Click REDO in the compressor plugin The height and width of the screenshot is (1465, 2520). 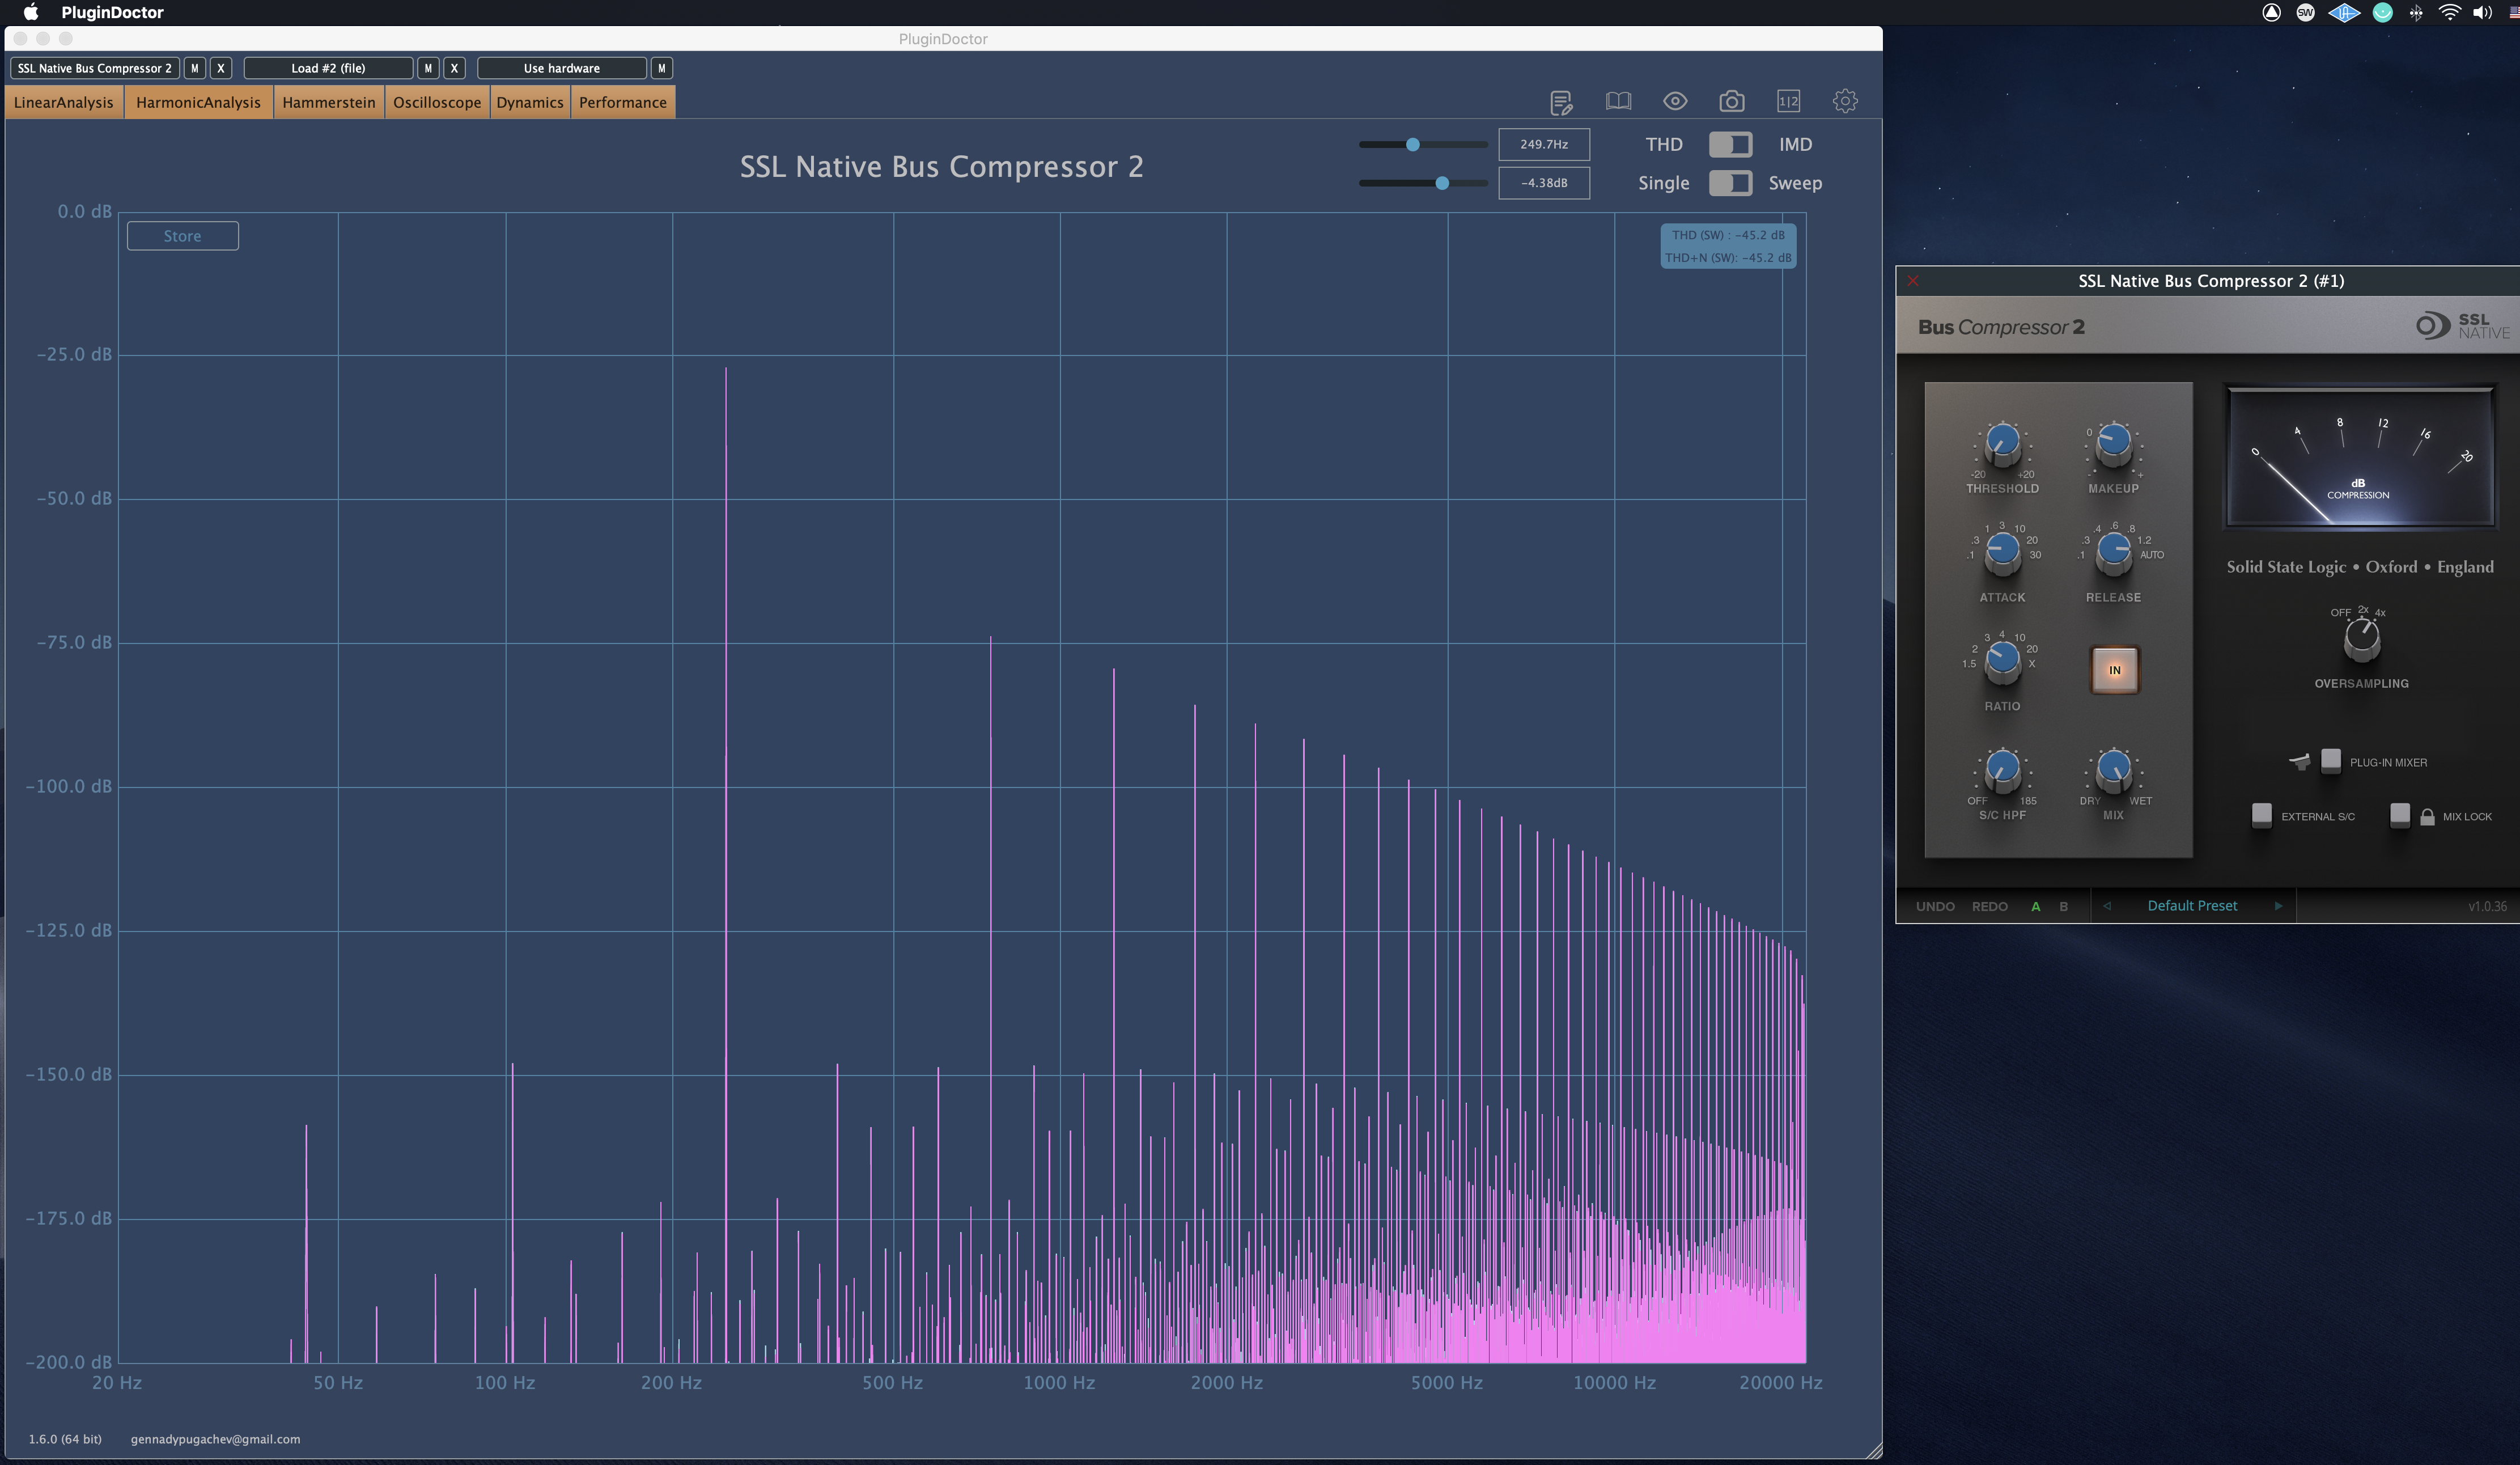point(1990,906)
